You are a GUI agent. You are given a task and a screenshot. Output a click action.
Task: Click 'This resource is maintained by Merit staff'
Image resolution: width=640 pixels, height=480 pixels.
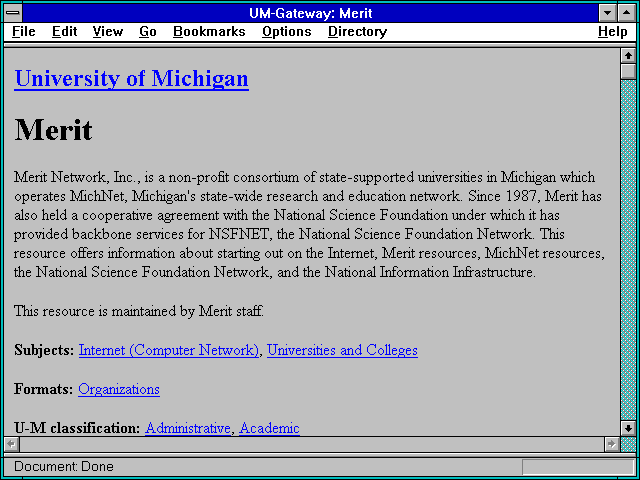[139, 311]
